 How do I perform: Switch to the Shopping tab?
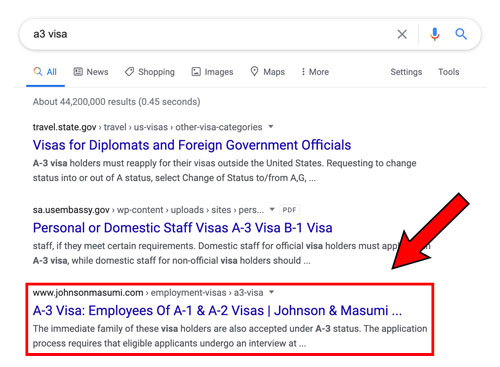pyautogui.click(x=150, y=72)
